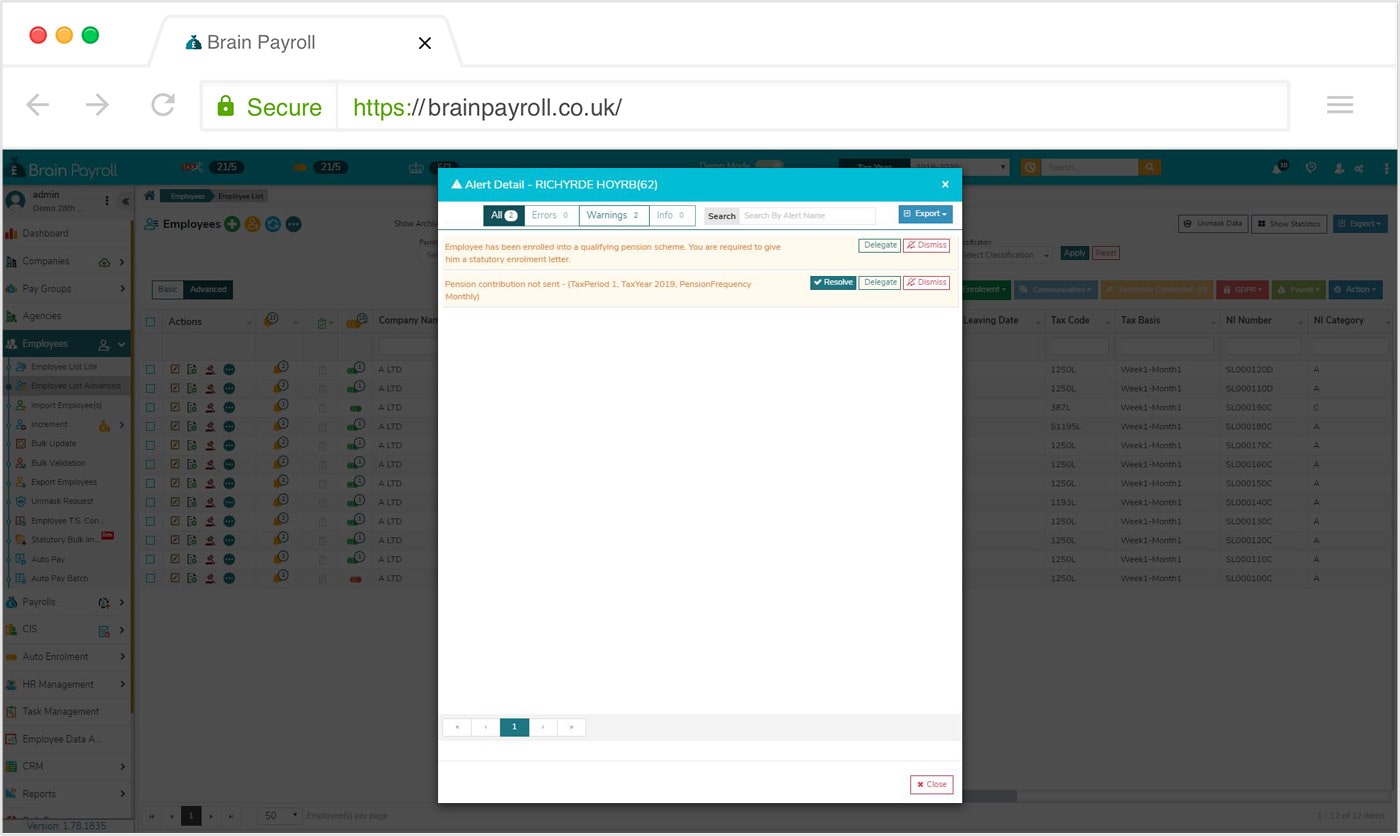Switch employee view to Basic
This screenshot has height=836, width=1400.
pos(168,289)
